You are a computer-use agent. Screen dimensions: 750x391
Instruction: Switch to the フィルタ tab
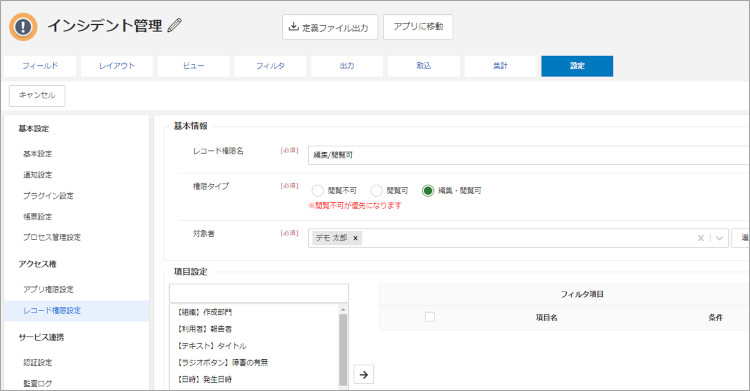click(x=270, y=66)
